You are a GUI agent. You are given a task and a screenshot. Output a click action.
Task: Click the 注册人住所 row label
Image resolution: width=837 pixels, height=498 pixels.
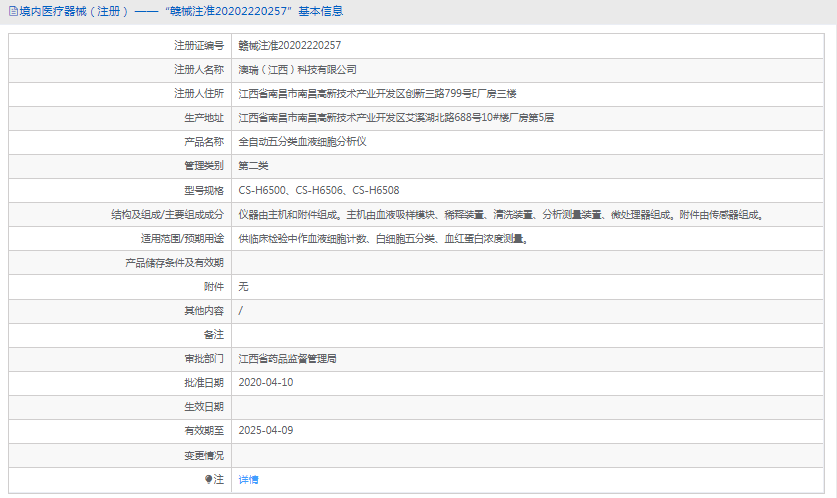click(x=199, y=93)
